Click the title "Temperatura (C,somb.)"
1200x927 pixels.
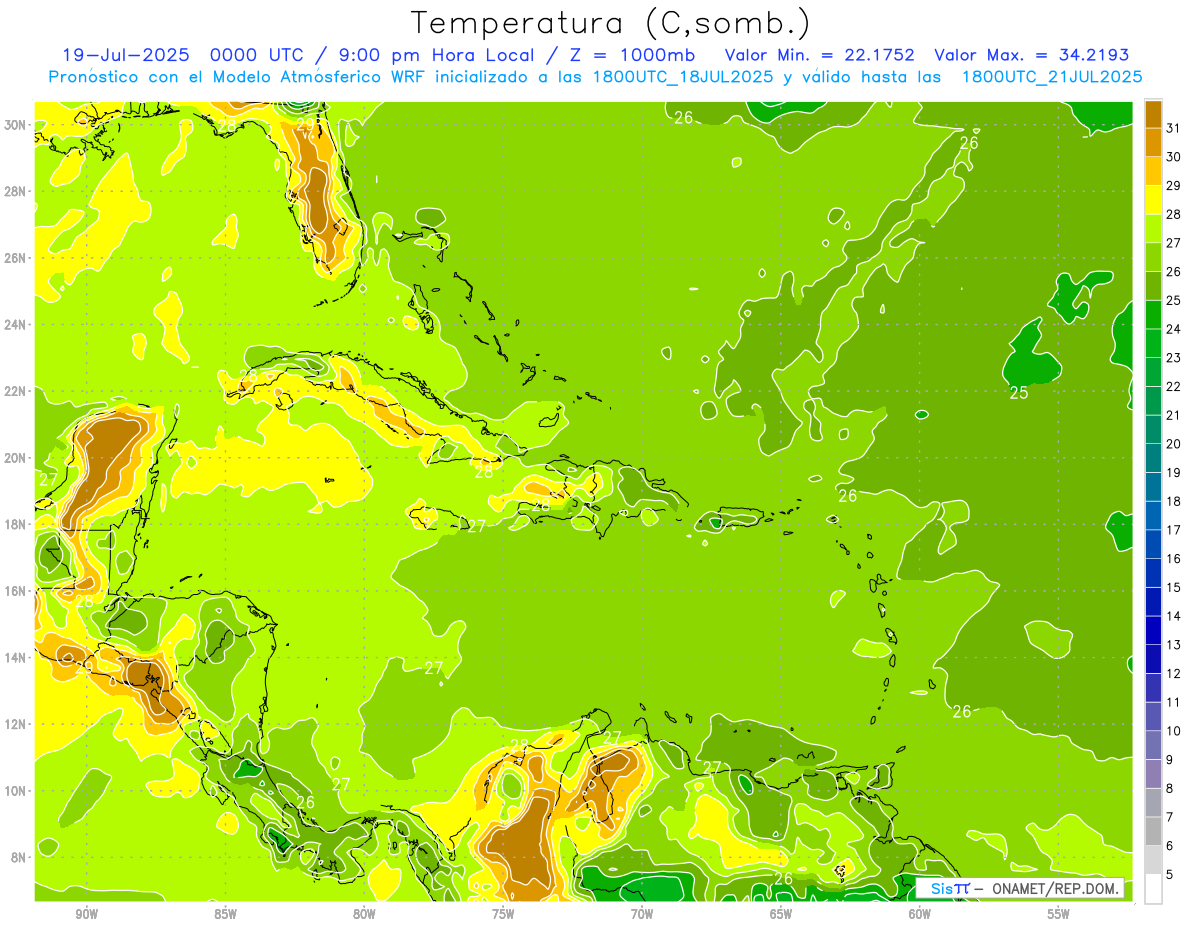point(610,23)
